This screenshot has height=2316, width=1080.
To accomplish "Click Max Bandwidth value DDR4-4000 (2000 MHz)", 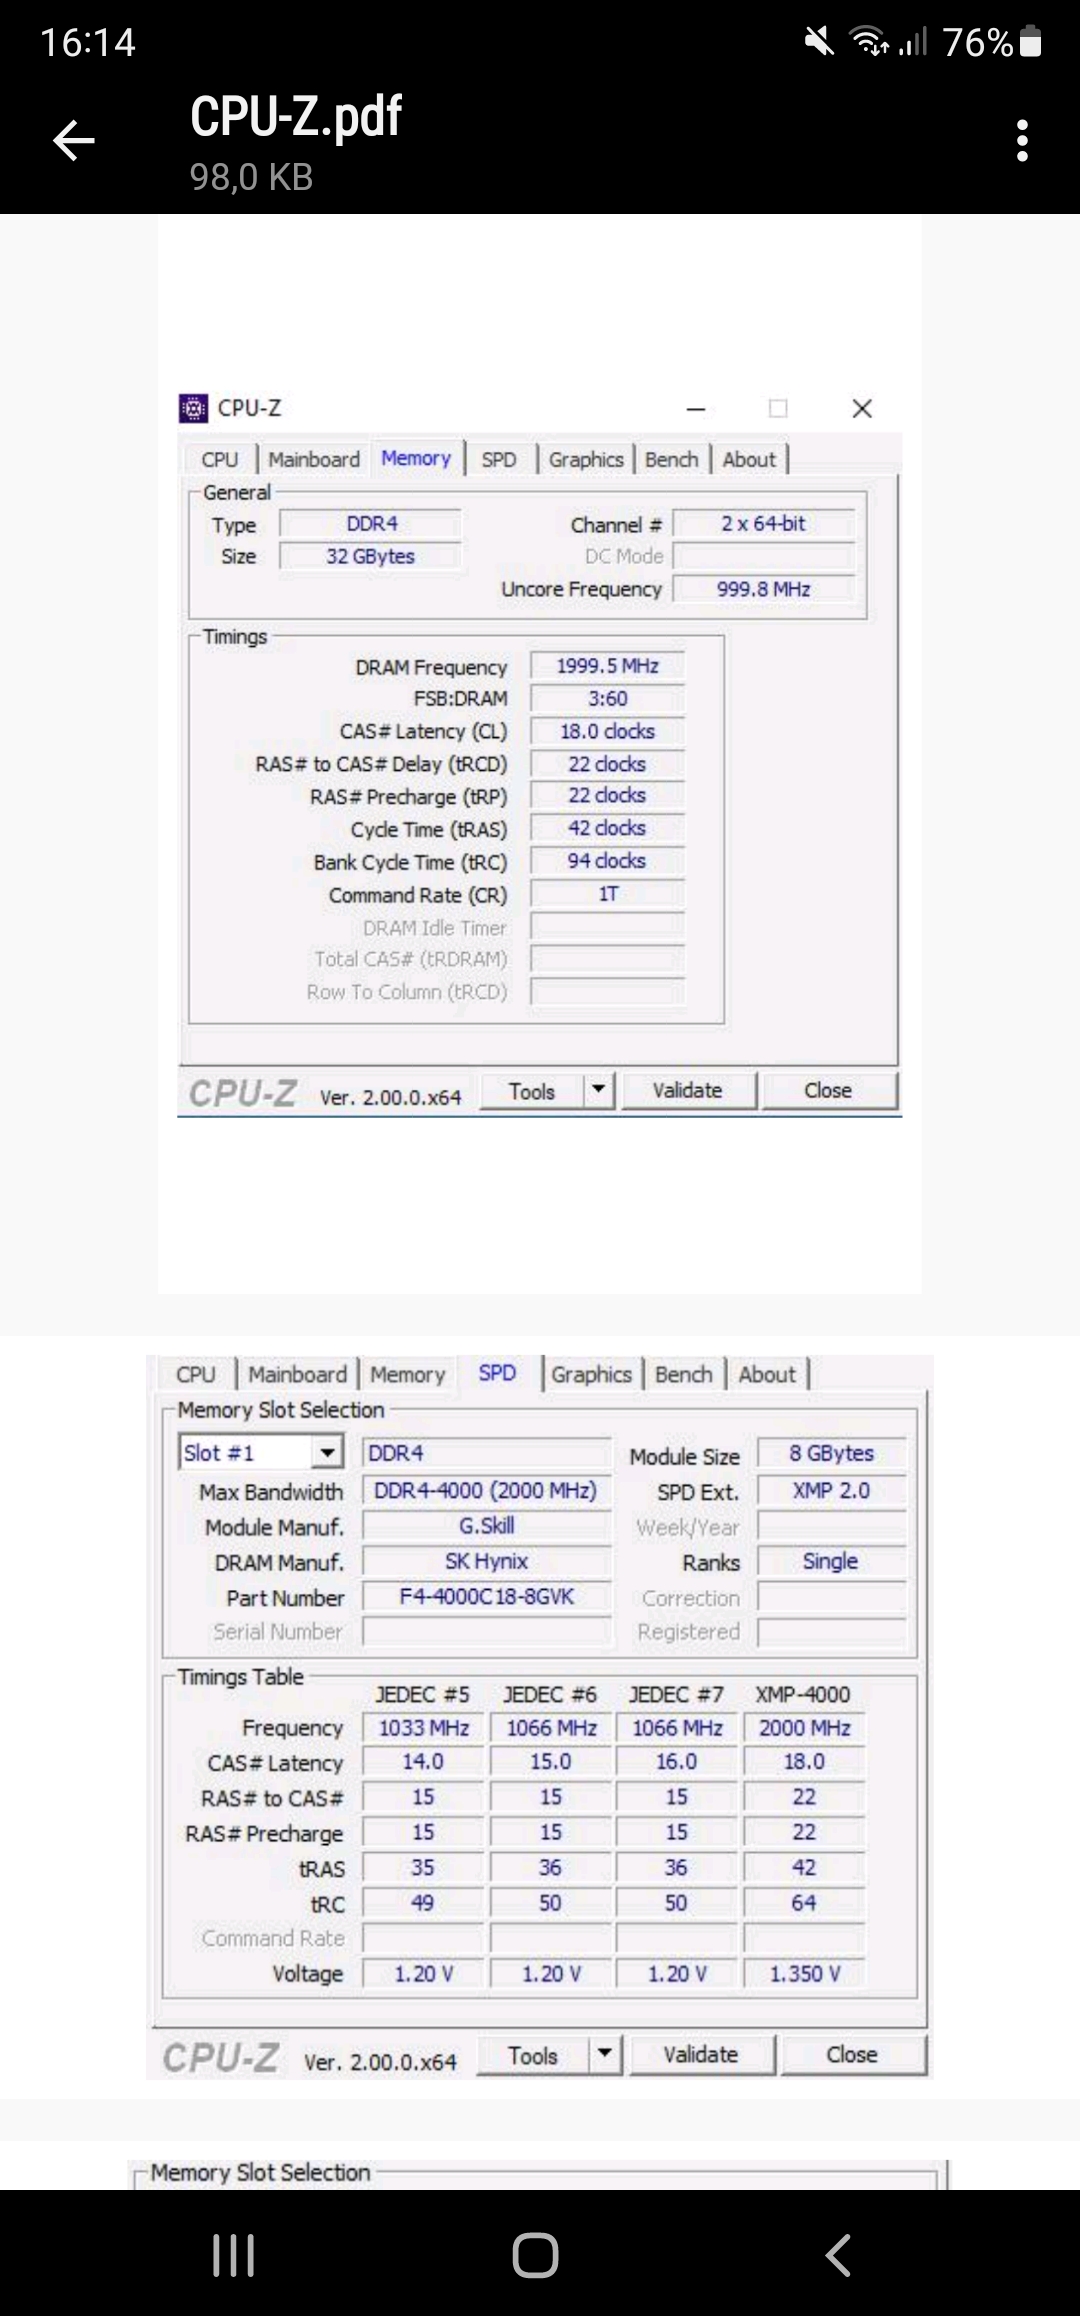I will point(486,1490).
